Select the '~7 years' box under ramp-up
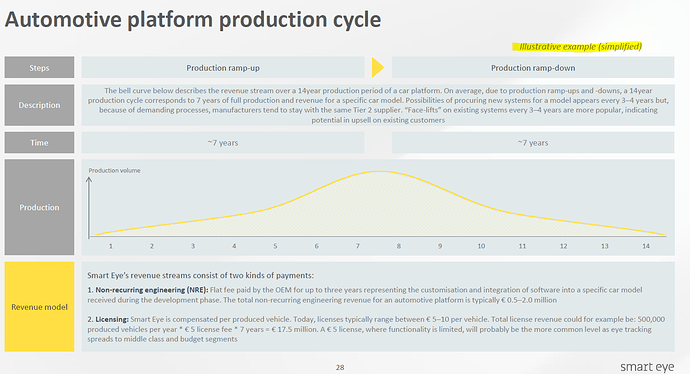690x374 pixels. click(x=223, y=143)
